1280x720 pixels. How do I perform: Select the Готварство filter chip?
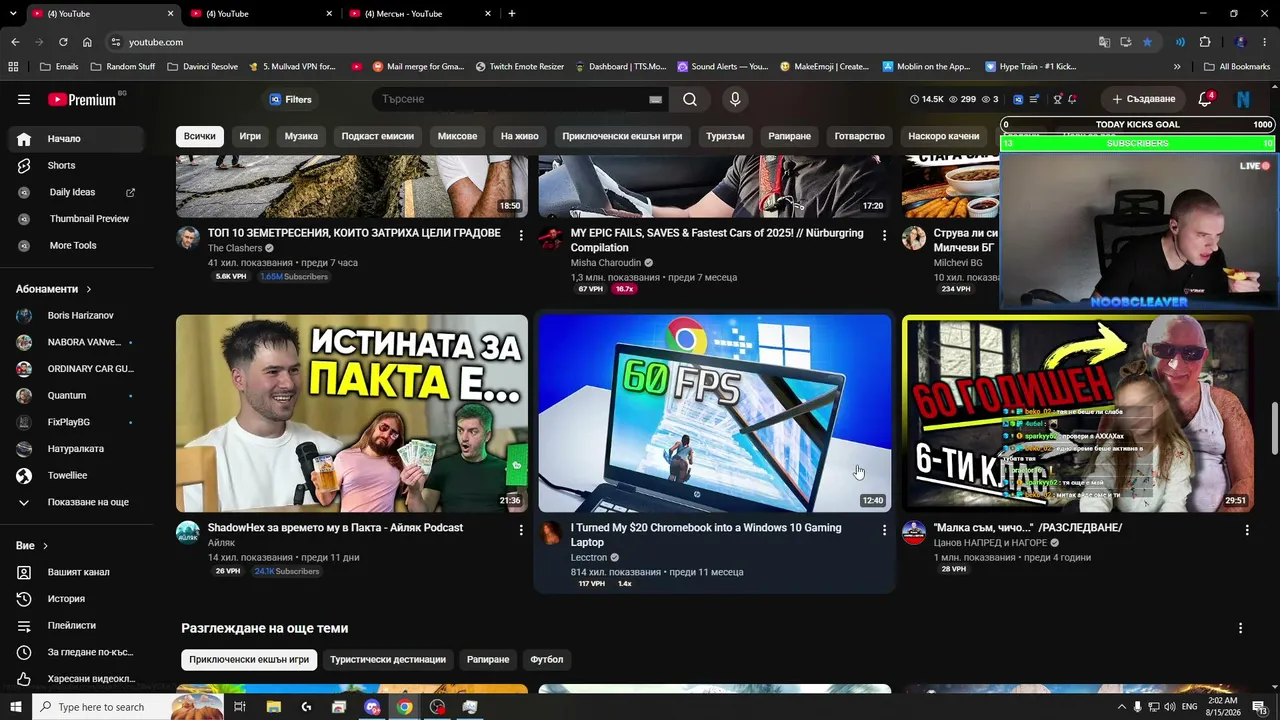[860, 136]
